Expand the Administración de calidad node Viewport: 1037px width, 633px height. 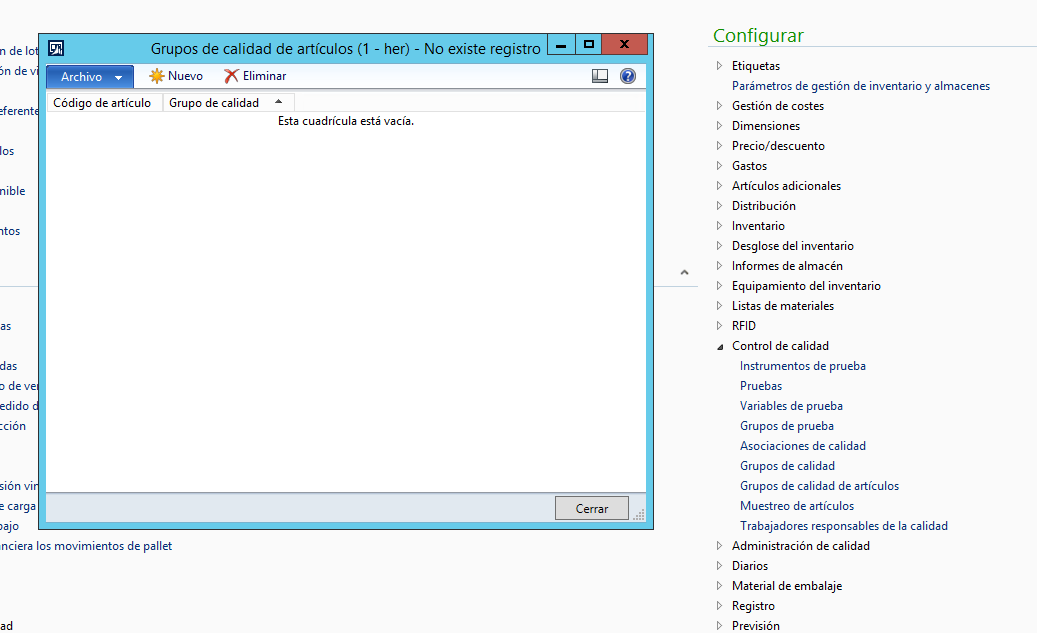tap(720, 546)
